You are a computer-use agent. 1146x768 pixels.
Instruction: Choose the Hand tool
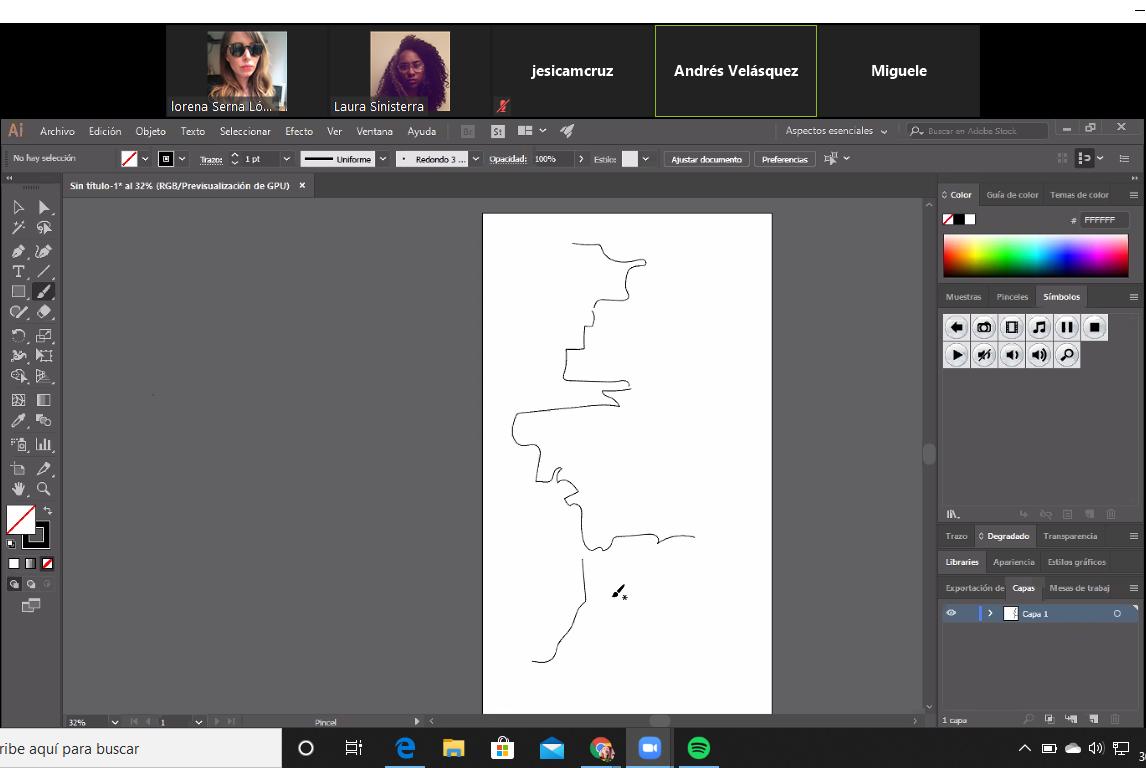[18, 489]
